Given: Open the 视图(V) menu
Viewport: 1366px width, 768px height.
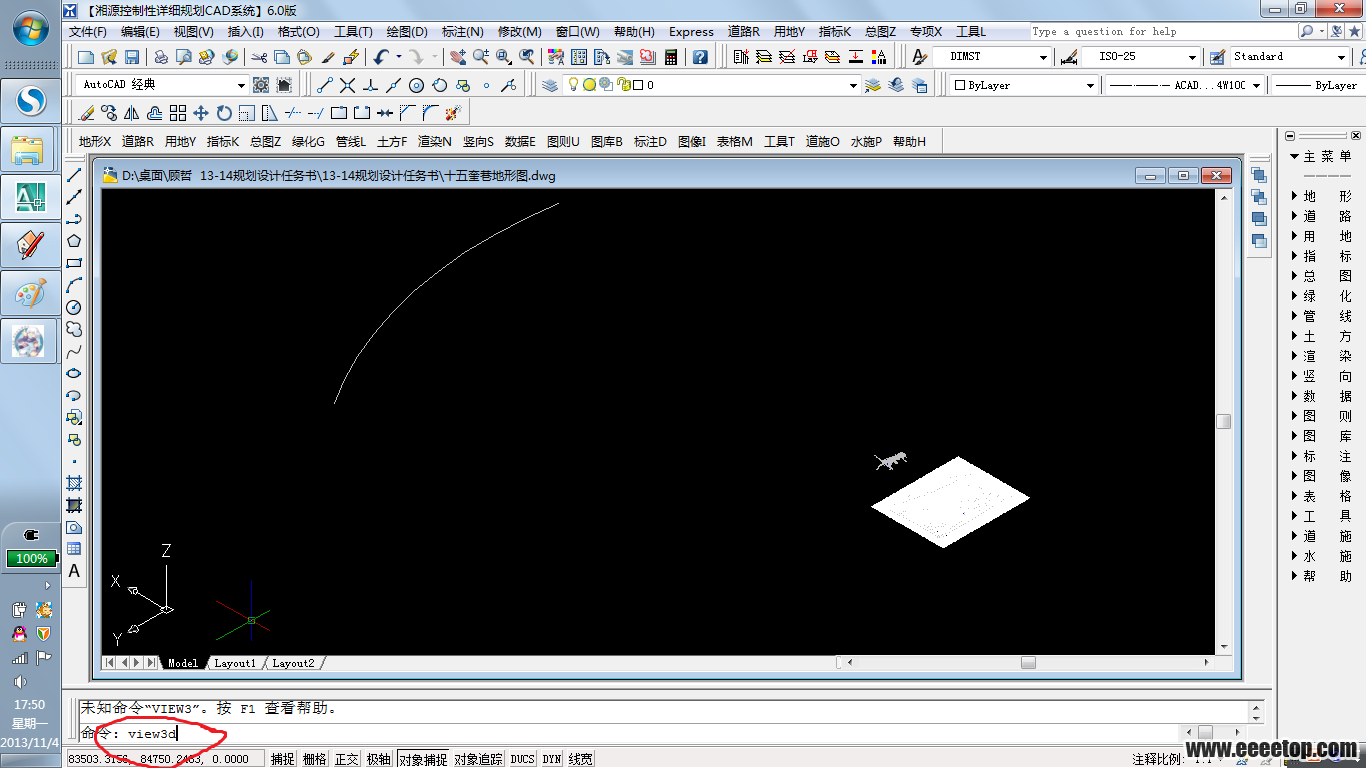Looking at the screenshot, I should click(x=194, y=32).
